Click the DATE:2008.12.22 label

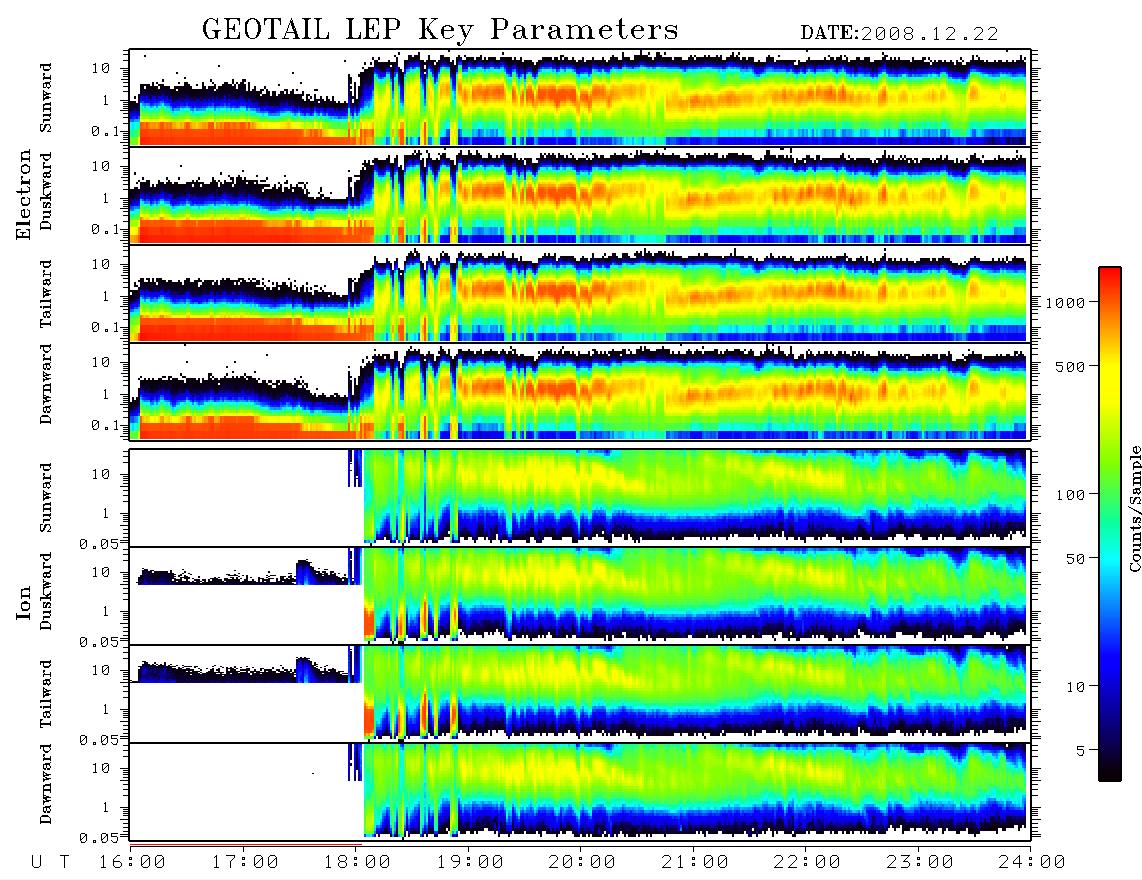(x=899, y=34)
